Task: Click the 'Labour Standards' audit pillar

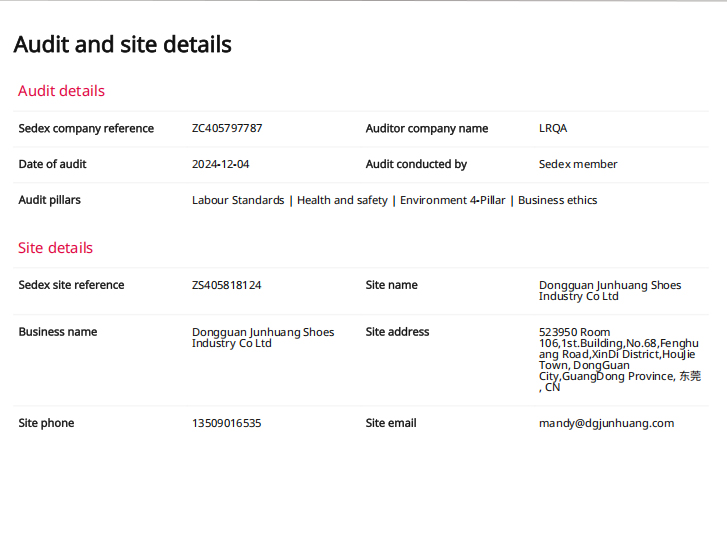Action: 238,200
